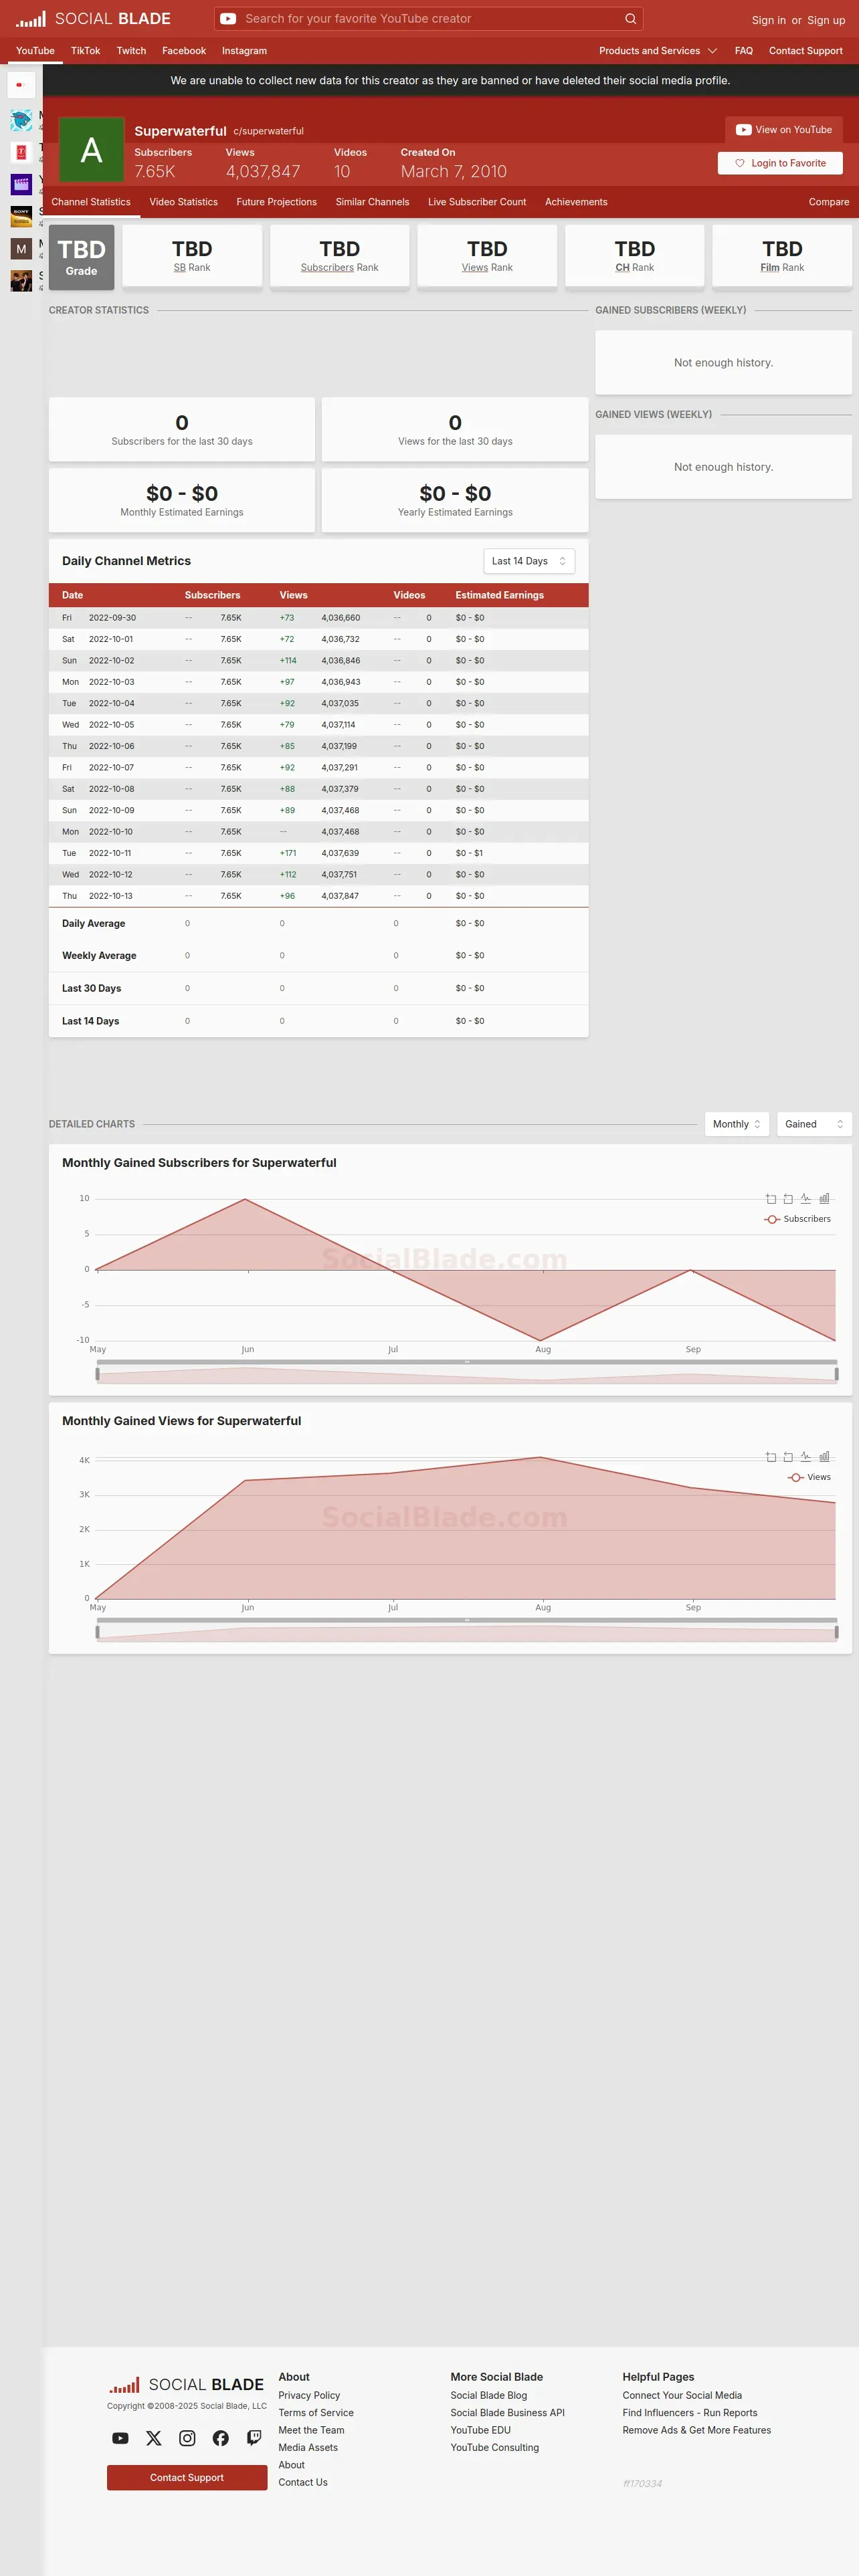Switch to Video Statistics tab
The image size is (859, 2576).
click(184, 202)
